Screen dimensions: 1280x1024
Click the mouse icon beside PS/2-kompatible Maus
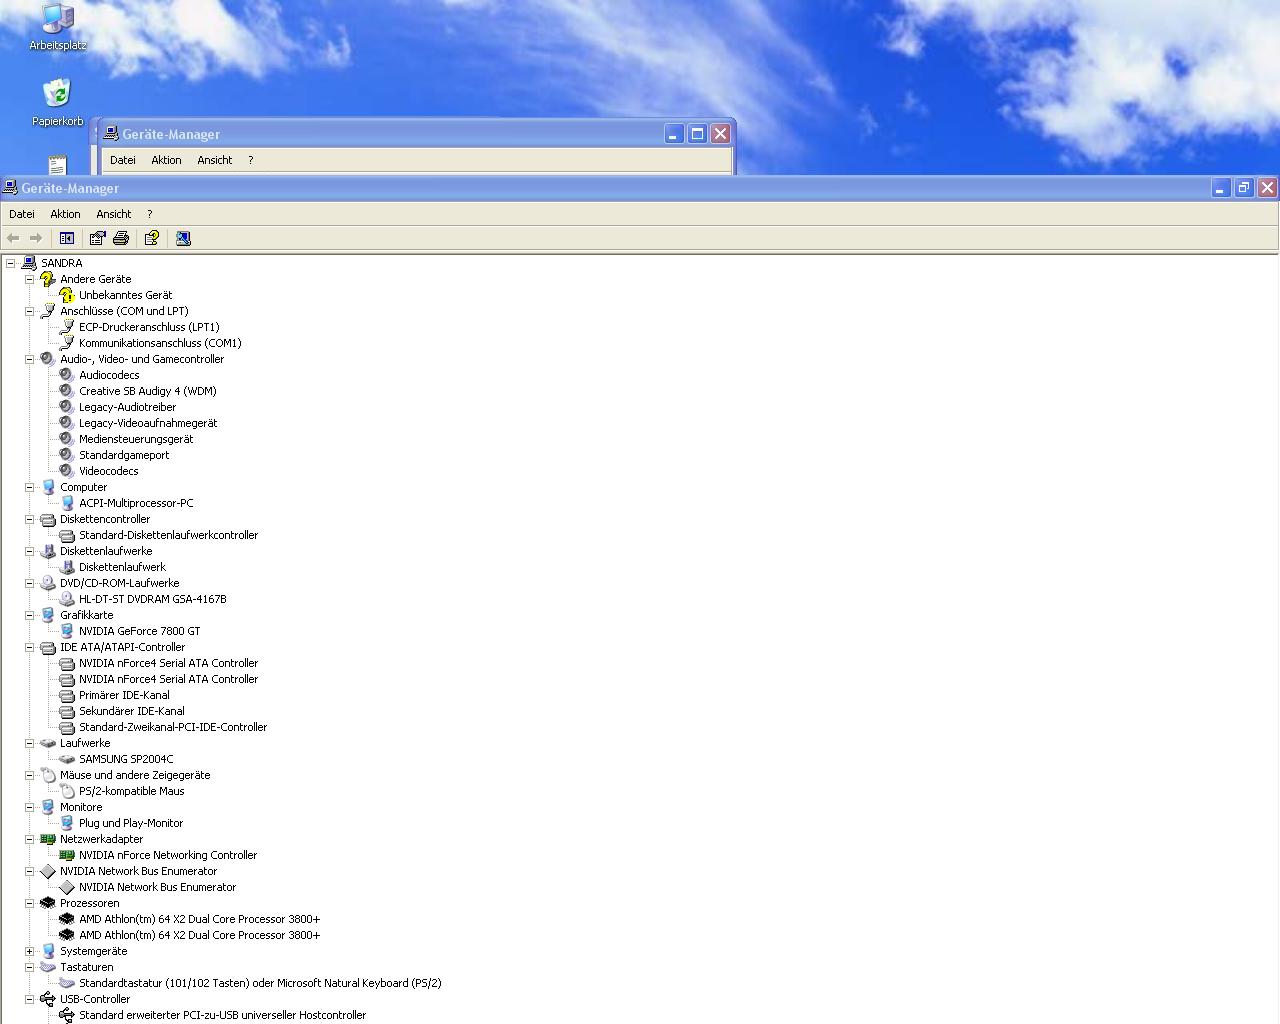click(67, 791)
